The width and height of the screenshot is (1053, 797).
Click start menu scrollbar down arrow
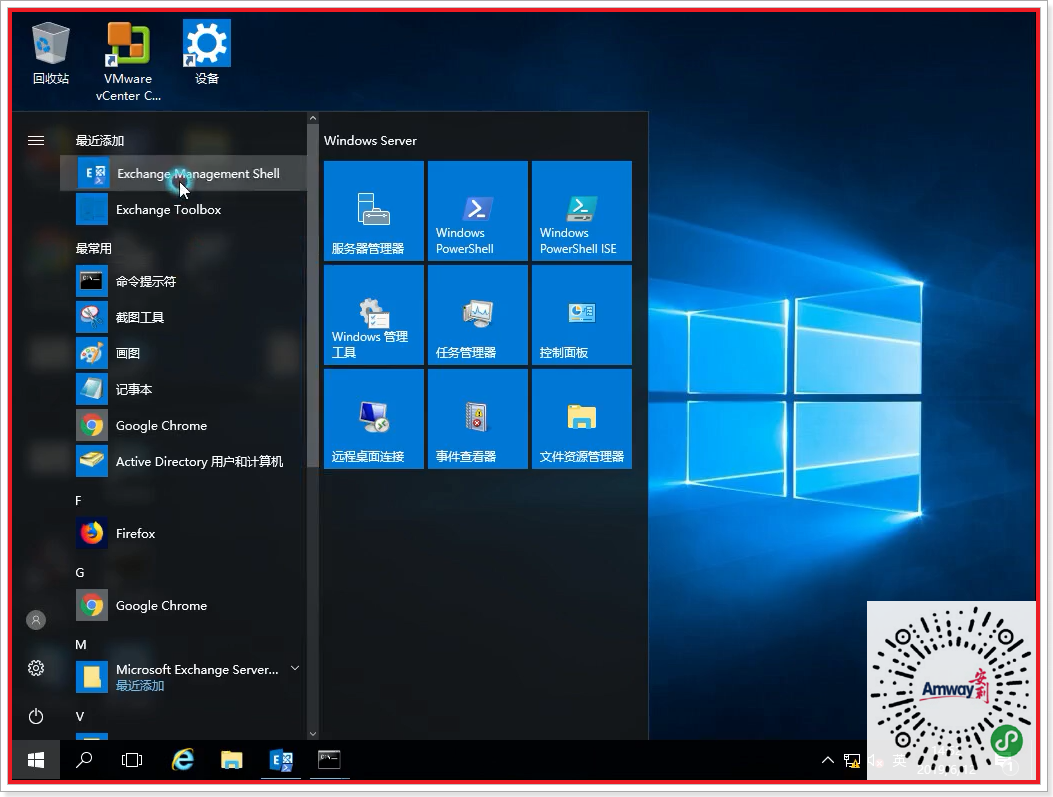coord(313,734)
